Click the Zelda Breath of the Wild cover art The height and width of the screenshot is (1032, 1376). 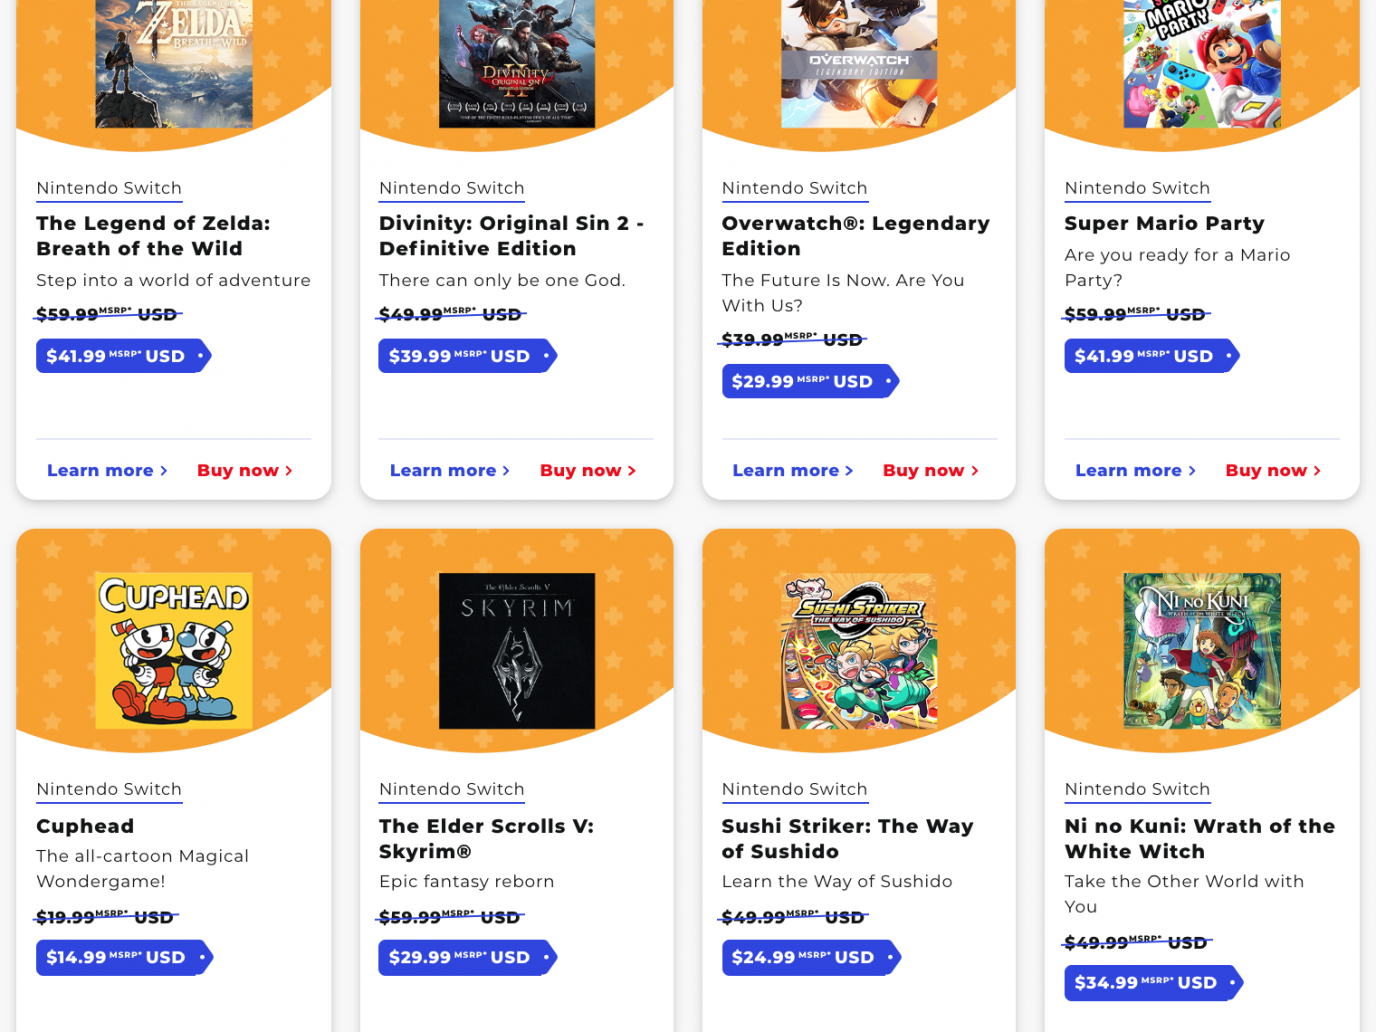click(x=174, y=62)
